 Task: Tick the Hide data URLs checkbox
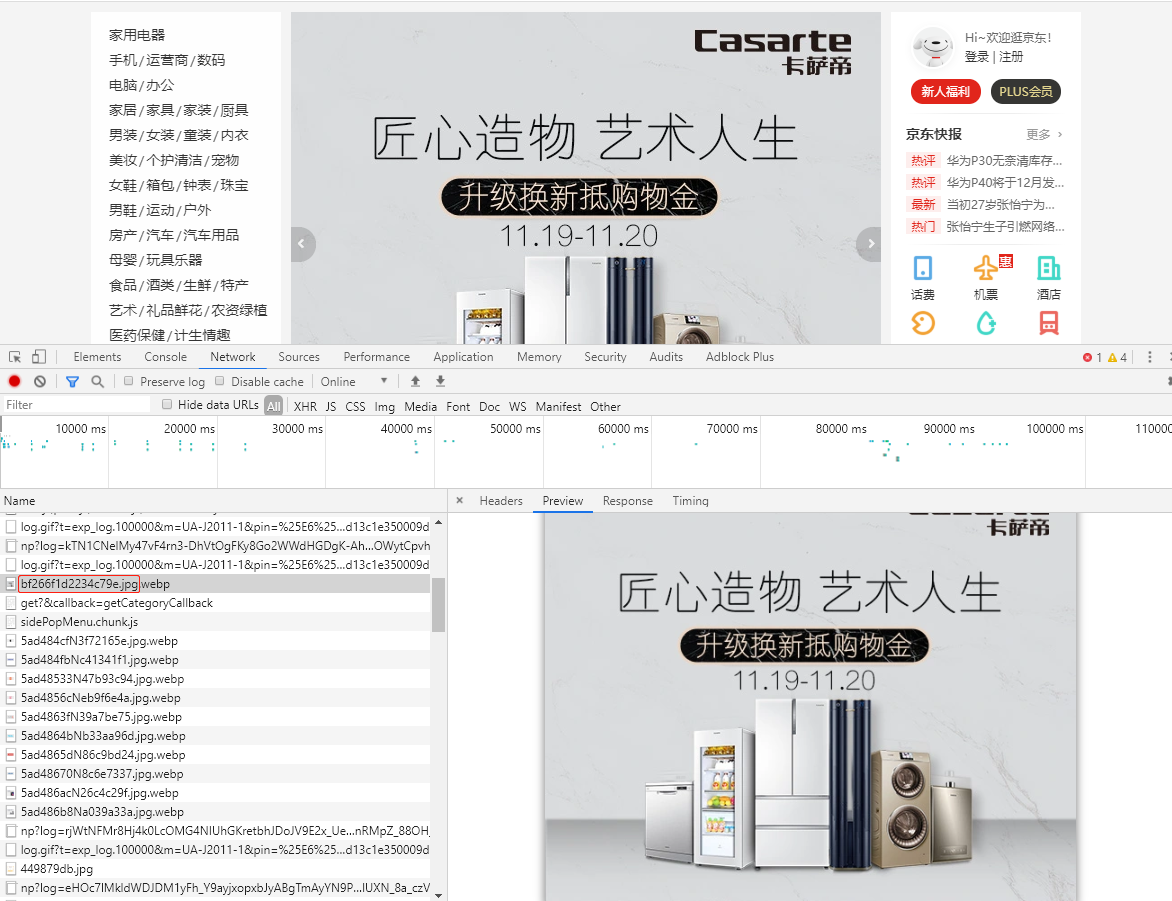167,405
